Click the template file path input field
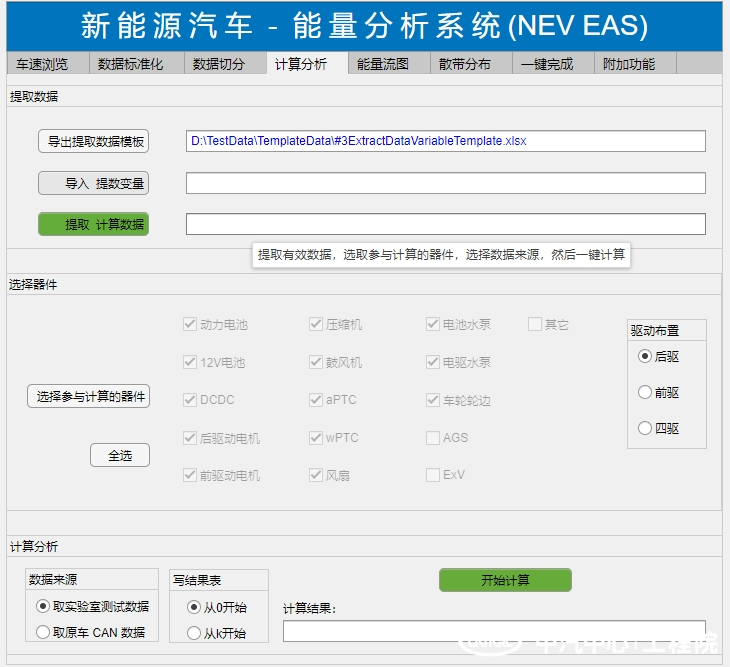The image size is (730, 667). coord(445,141)
